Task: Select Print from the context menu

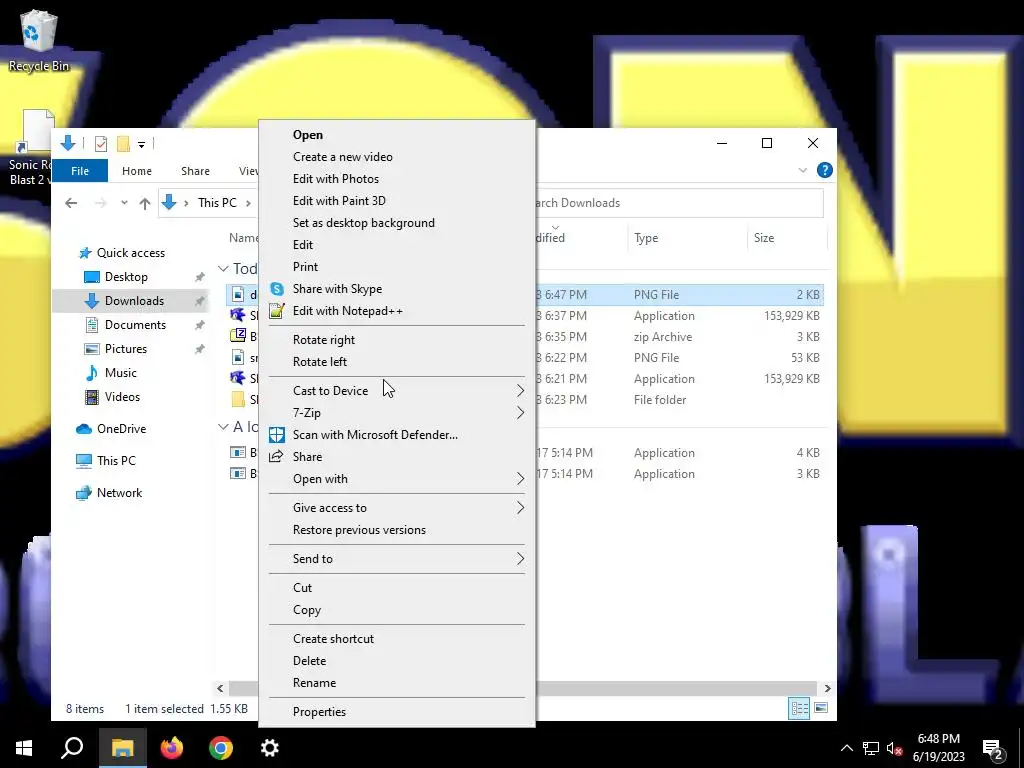Action: [x=397, y=267]
